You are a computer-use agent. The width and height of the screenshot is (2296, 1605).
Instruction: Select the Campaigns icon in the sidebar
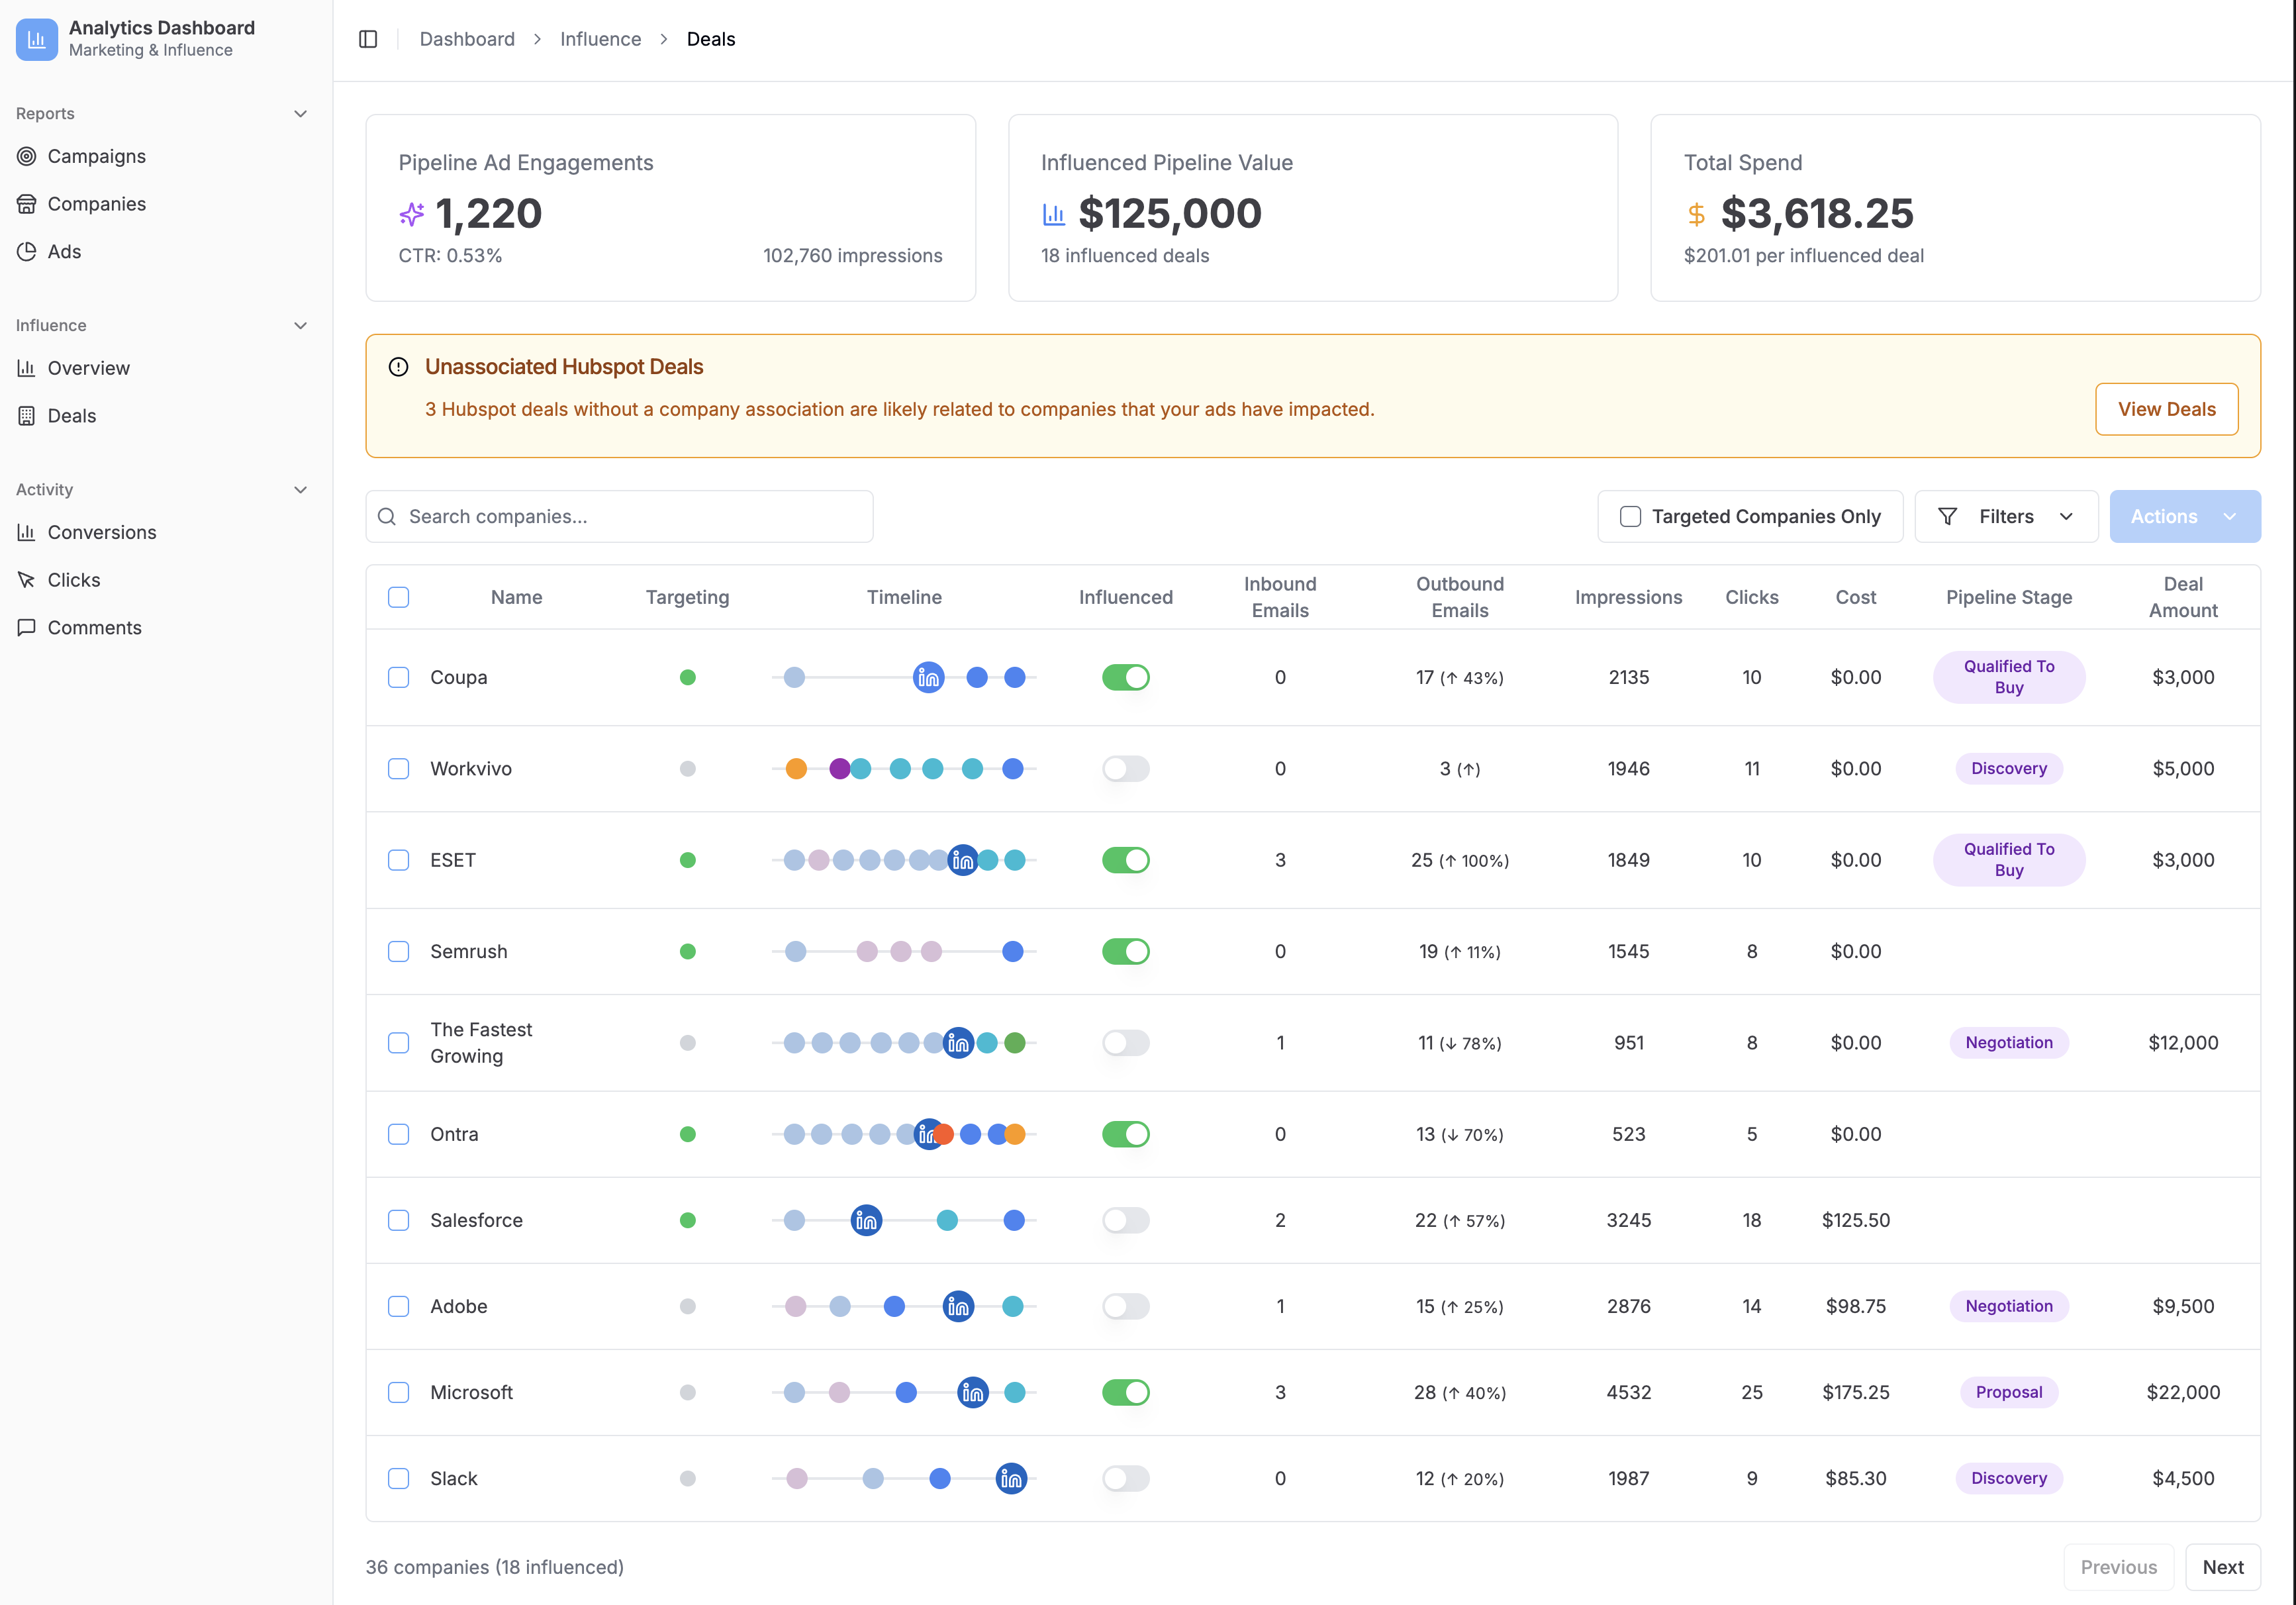(x=27, y=156)
